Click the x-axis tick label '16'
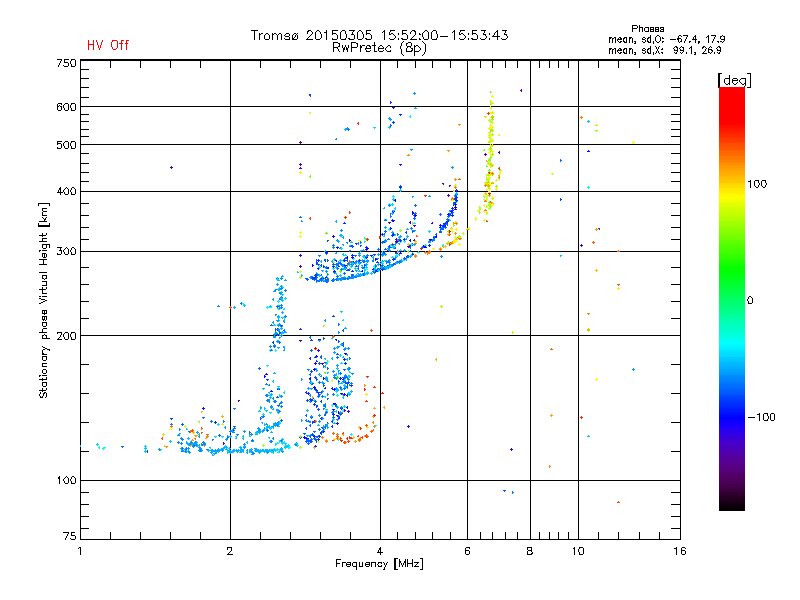This screenshot has height=600, width=800. click(680, 551)
